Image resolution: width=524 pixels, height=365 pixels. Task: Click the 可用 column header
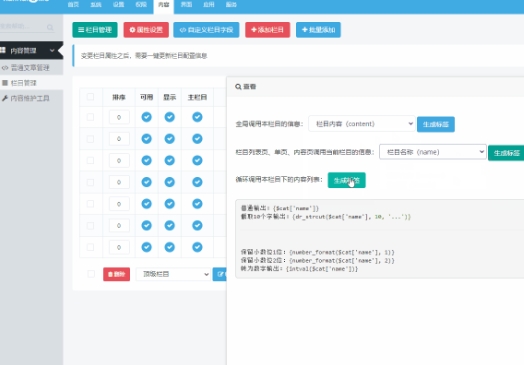coord(146,97)
